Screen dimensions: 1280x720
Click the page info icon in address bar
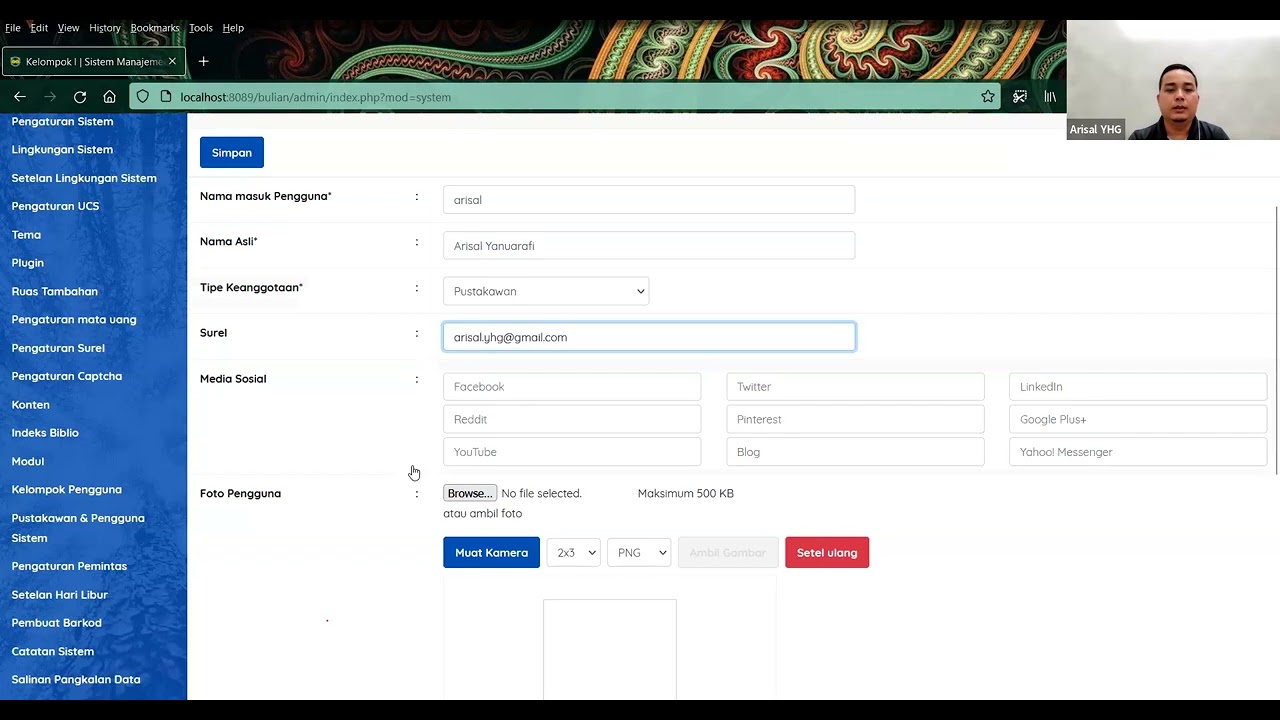(x=164, y=97)
